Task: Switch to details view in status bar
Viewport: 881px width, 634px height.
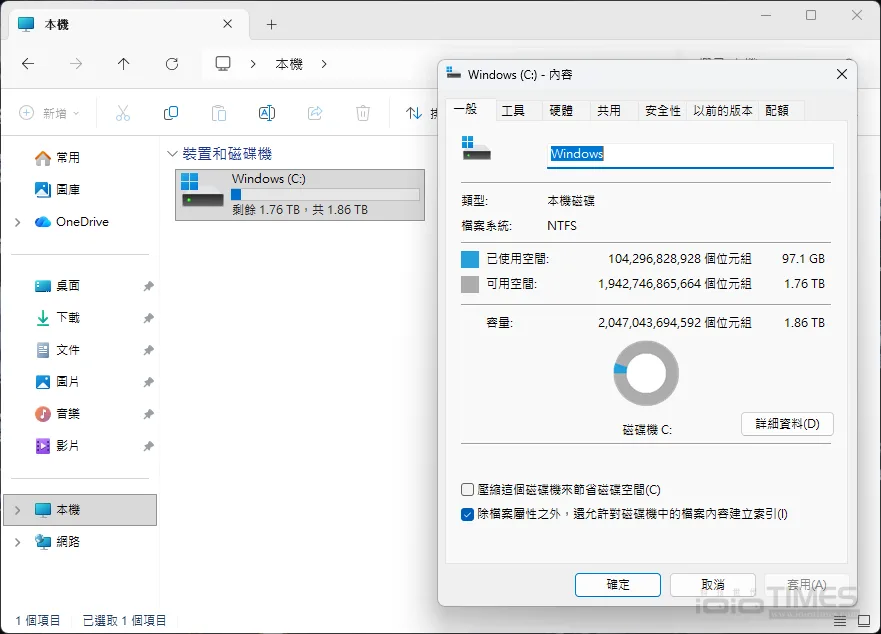Action: pyautogui.click(x=839, y=621)
